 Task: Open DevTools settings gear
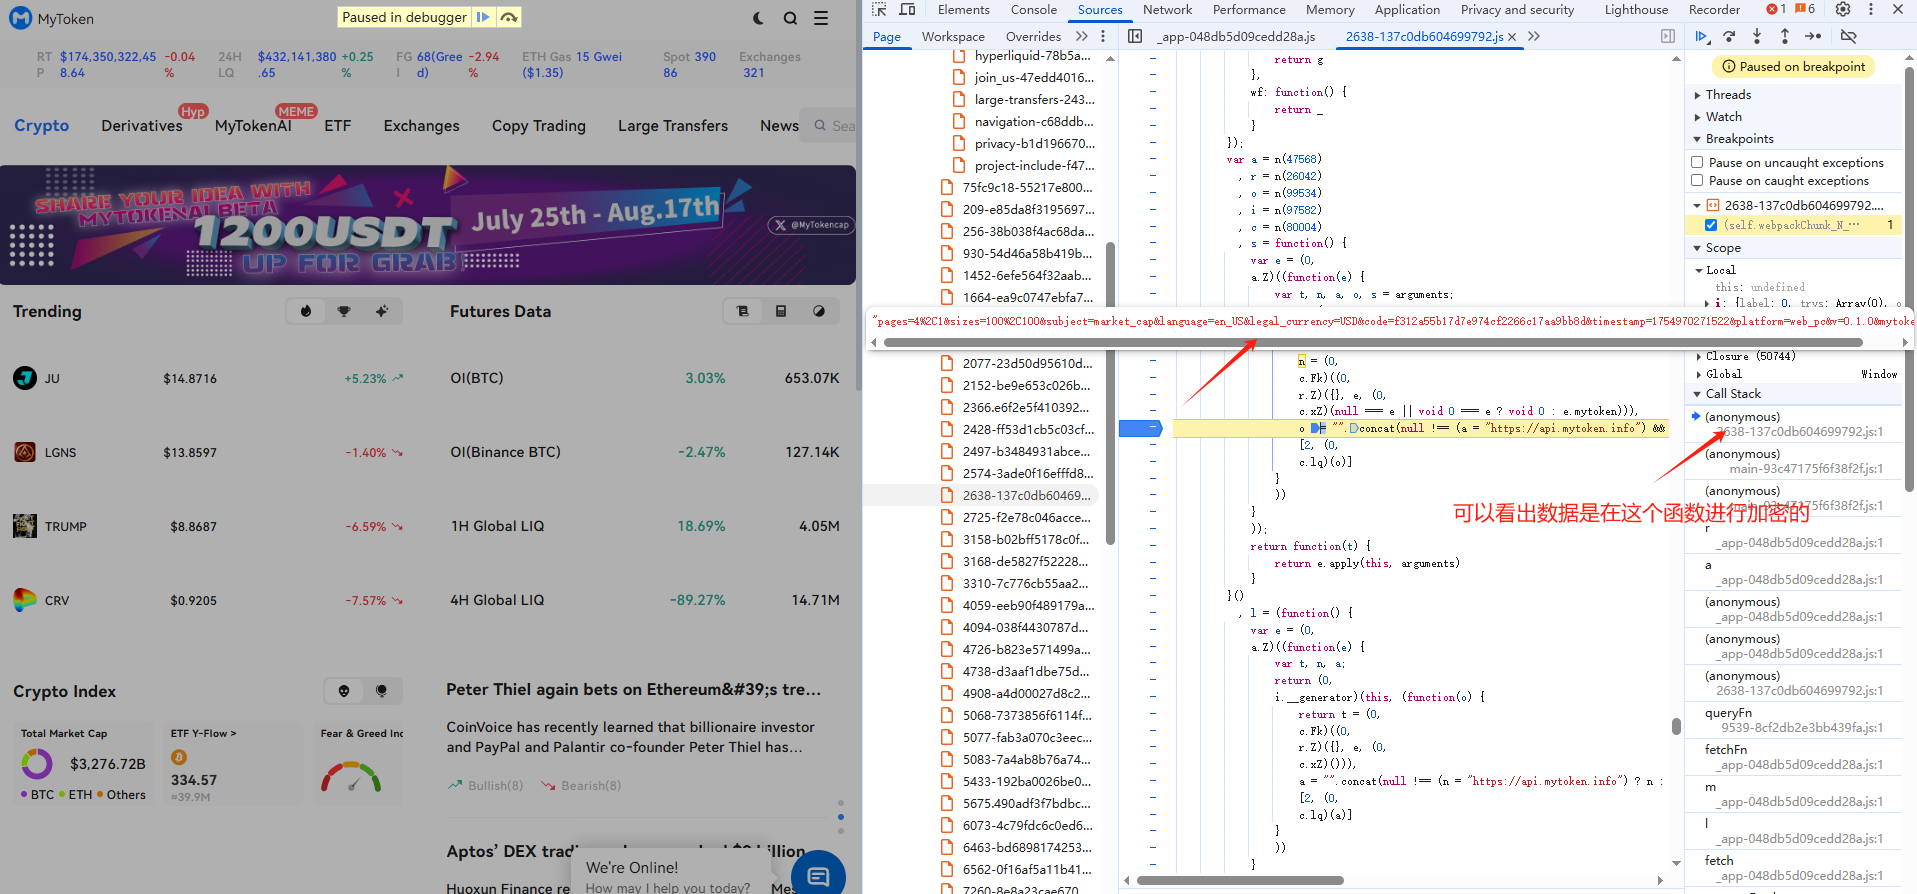(1843, 10)
